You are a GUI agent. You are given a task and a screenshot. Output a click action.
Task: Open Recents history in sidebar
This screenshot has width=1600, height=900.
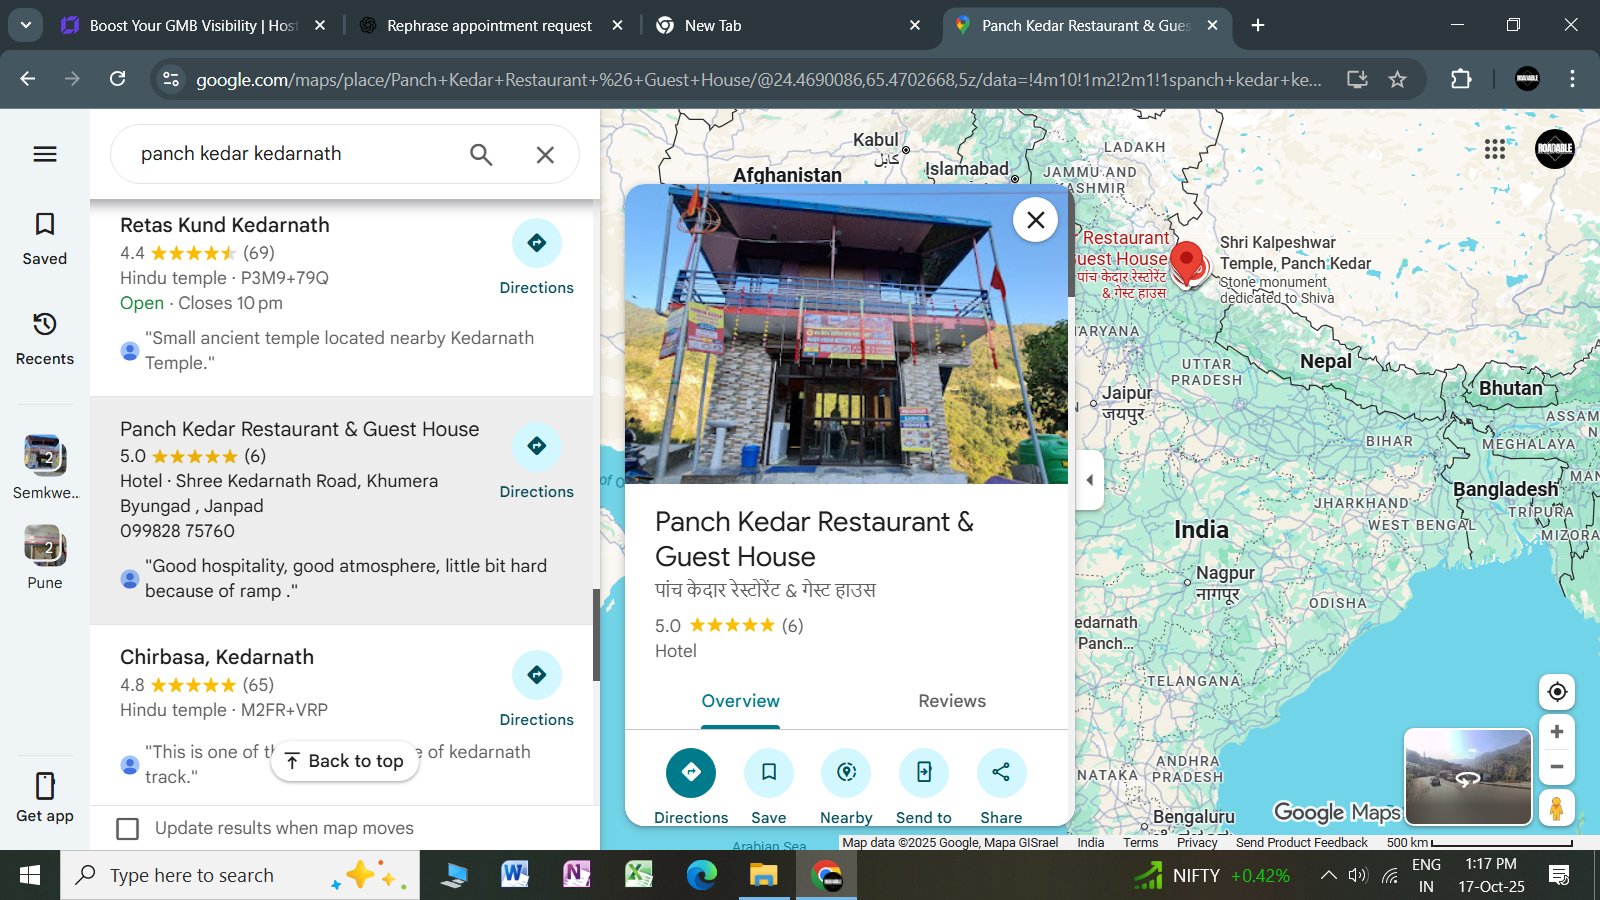click(45, 339)
